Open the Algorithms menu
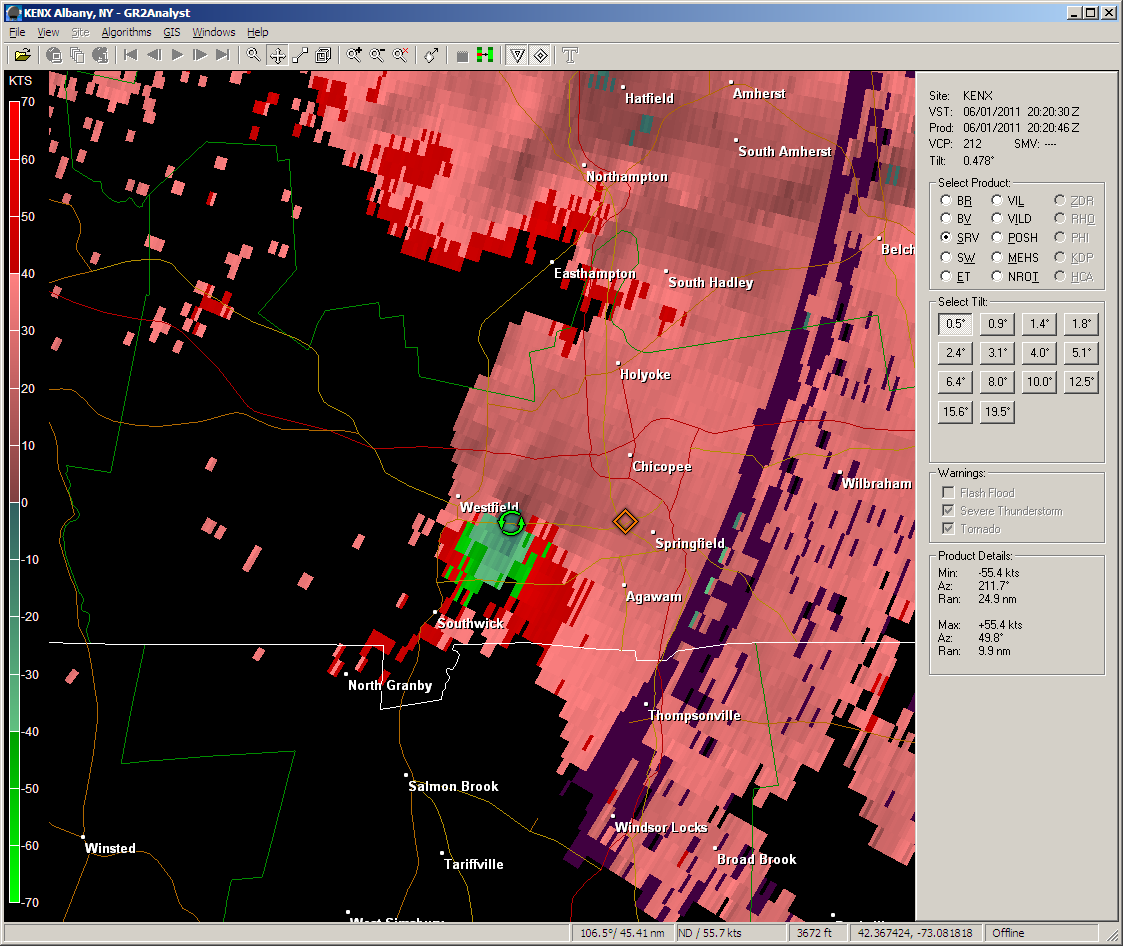 pyautogui.click(x=126, y=32)
